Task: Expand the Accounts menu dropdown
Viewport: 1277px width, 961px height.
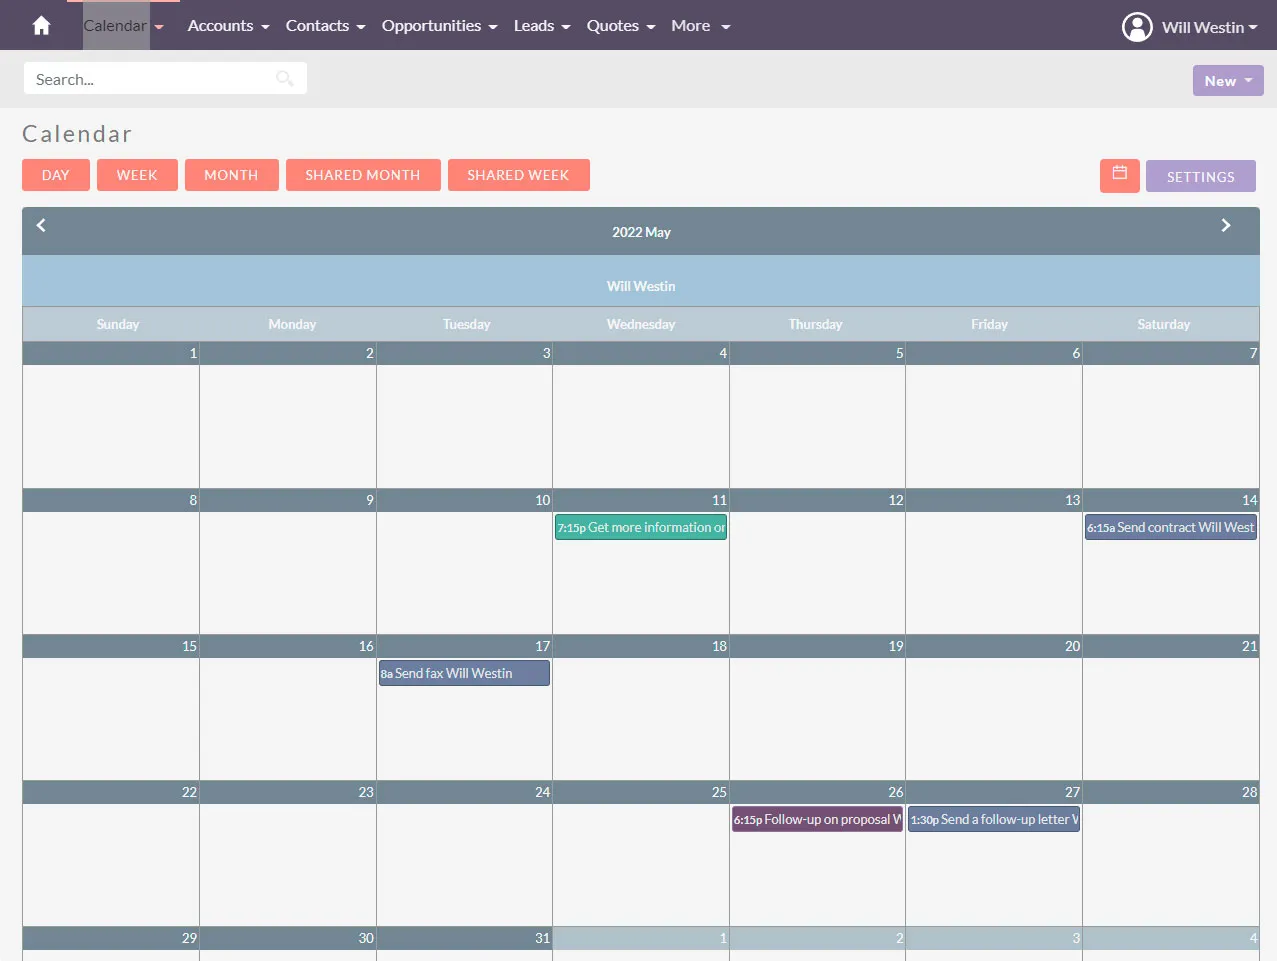Action: [x=228, y=26]
